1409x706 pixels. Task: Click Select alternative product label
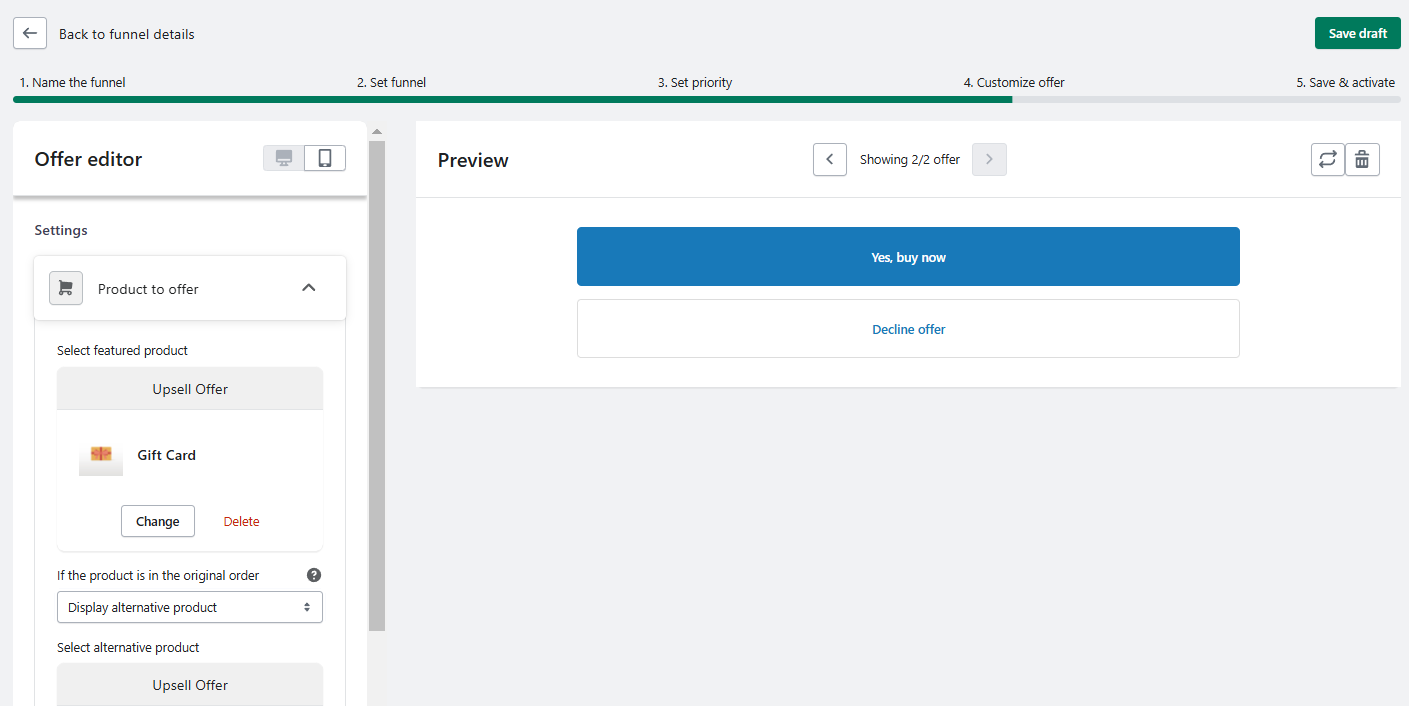coord(128,647)
